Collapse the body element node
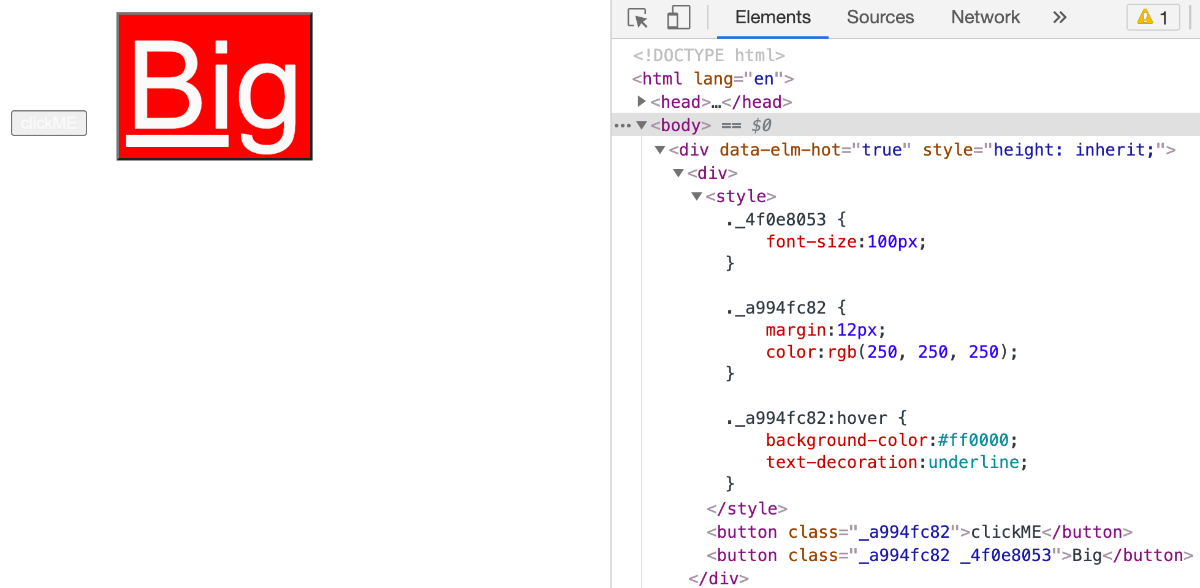1200x588 pixels. click(x=642, y=126)
